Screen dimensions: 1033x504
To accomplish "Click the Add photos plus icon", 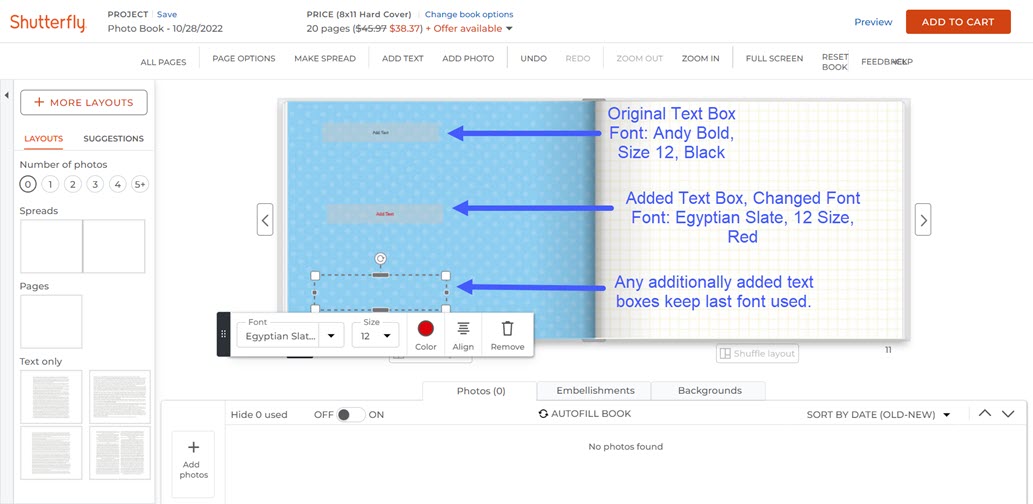I will (x=194, y=448).
